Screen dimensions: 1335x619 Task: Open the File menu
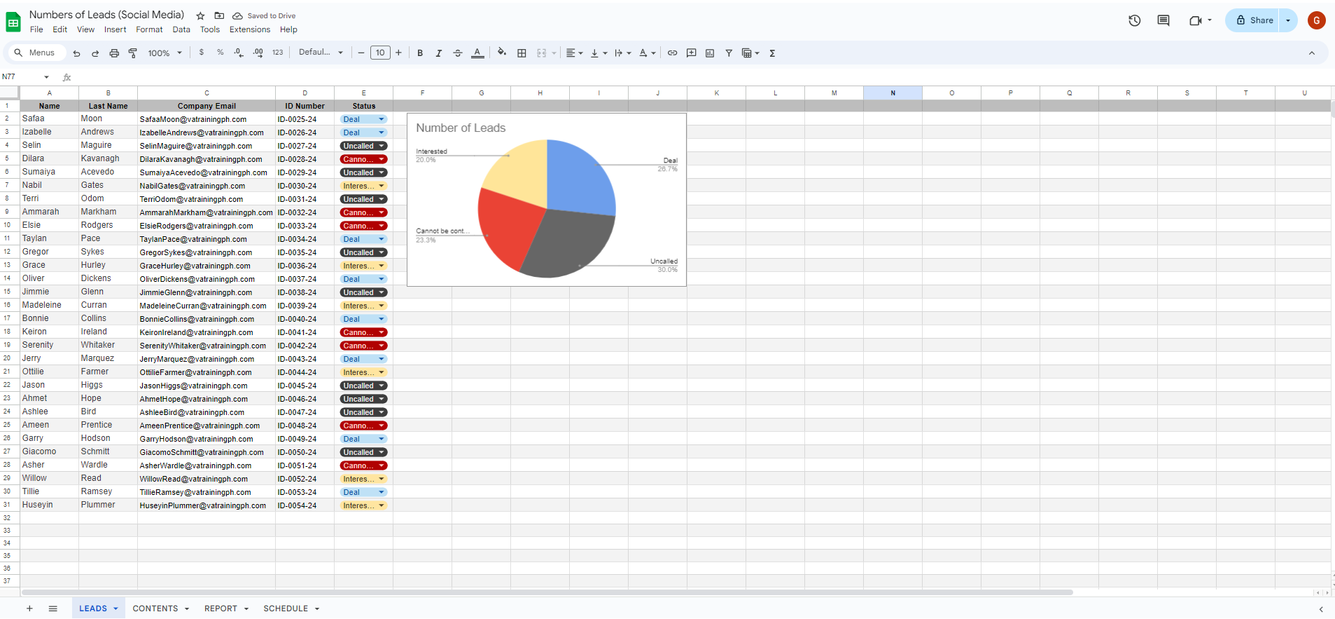click(36, 30)
